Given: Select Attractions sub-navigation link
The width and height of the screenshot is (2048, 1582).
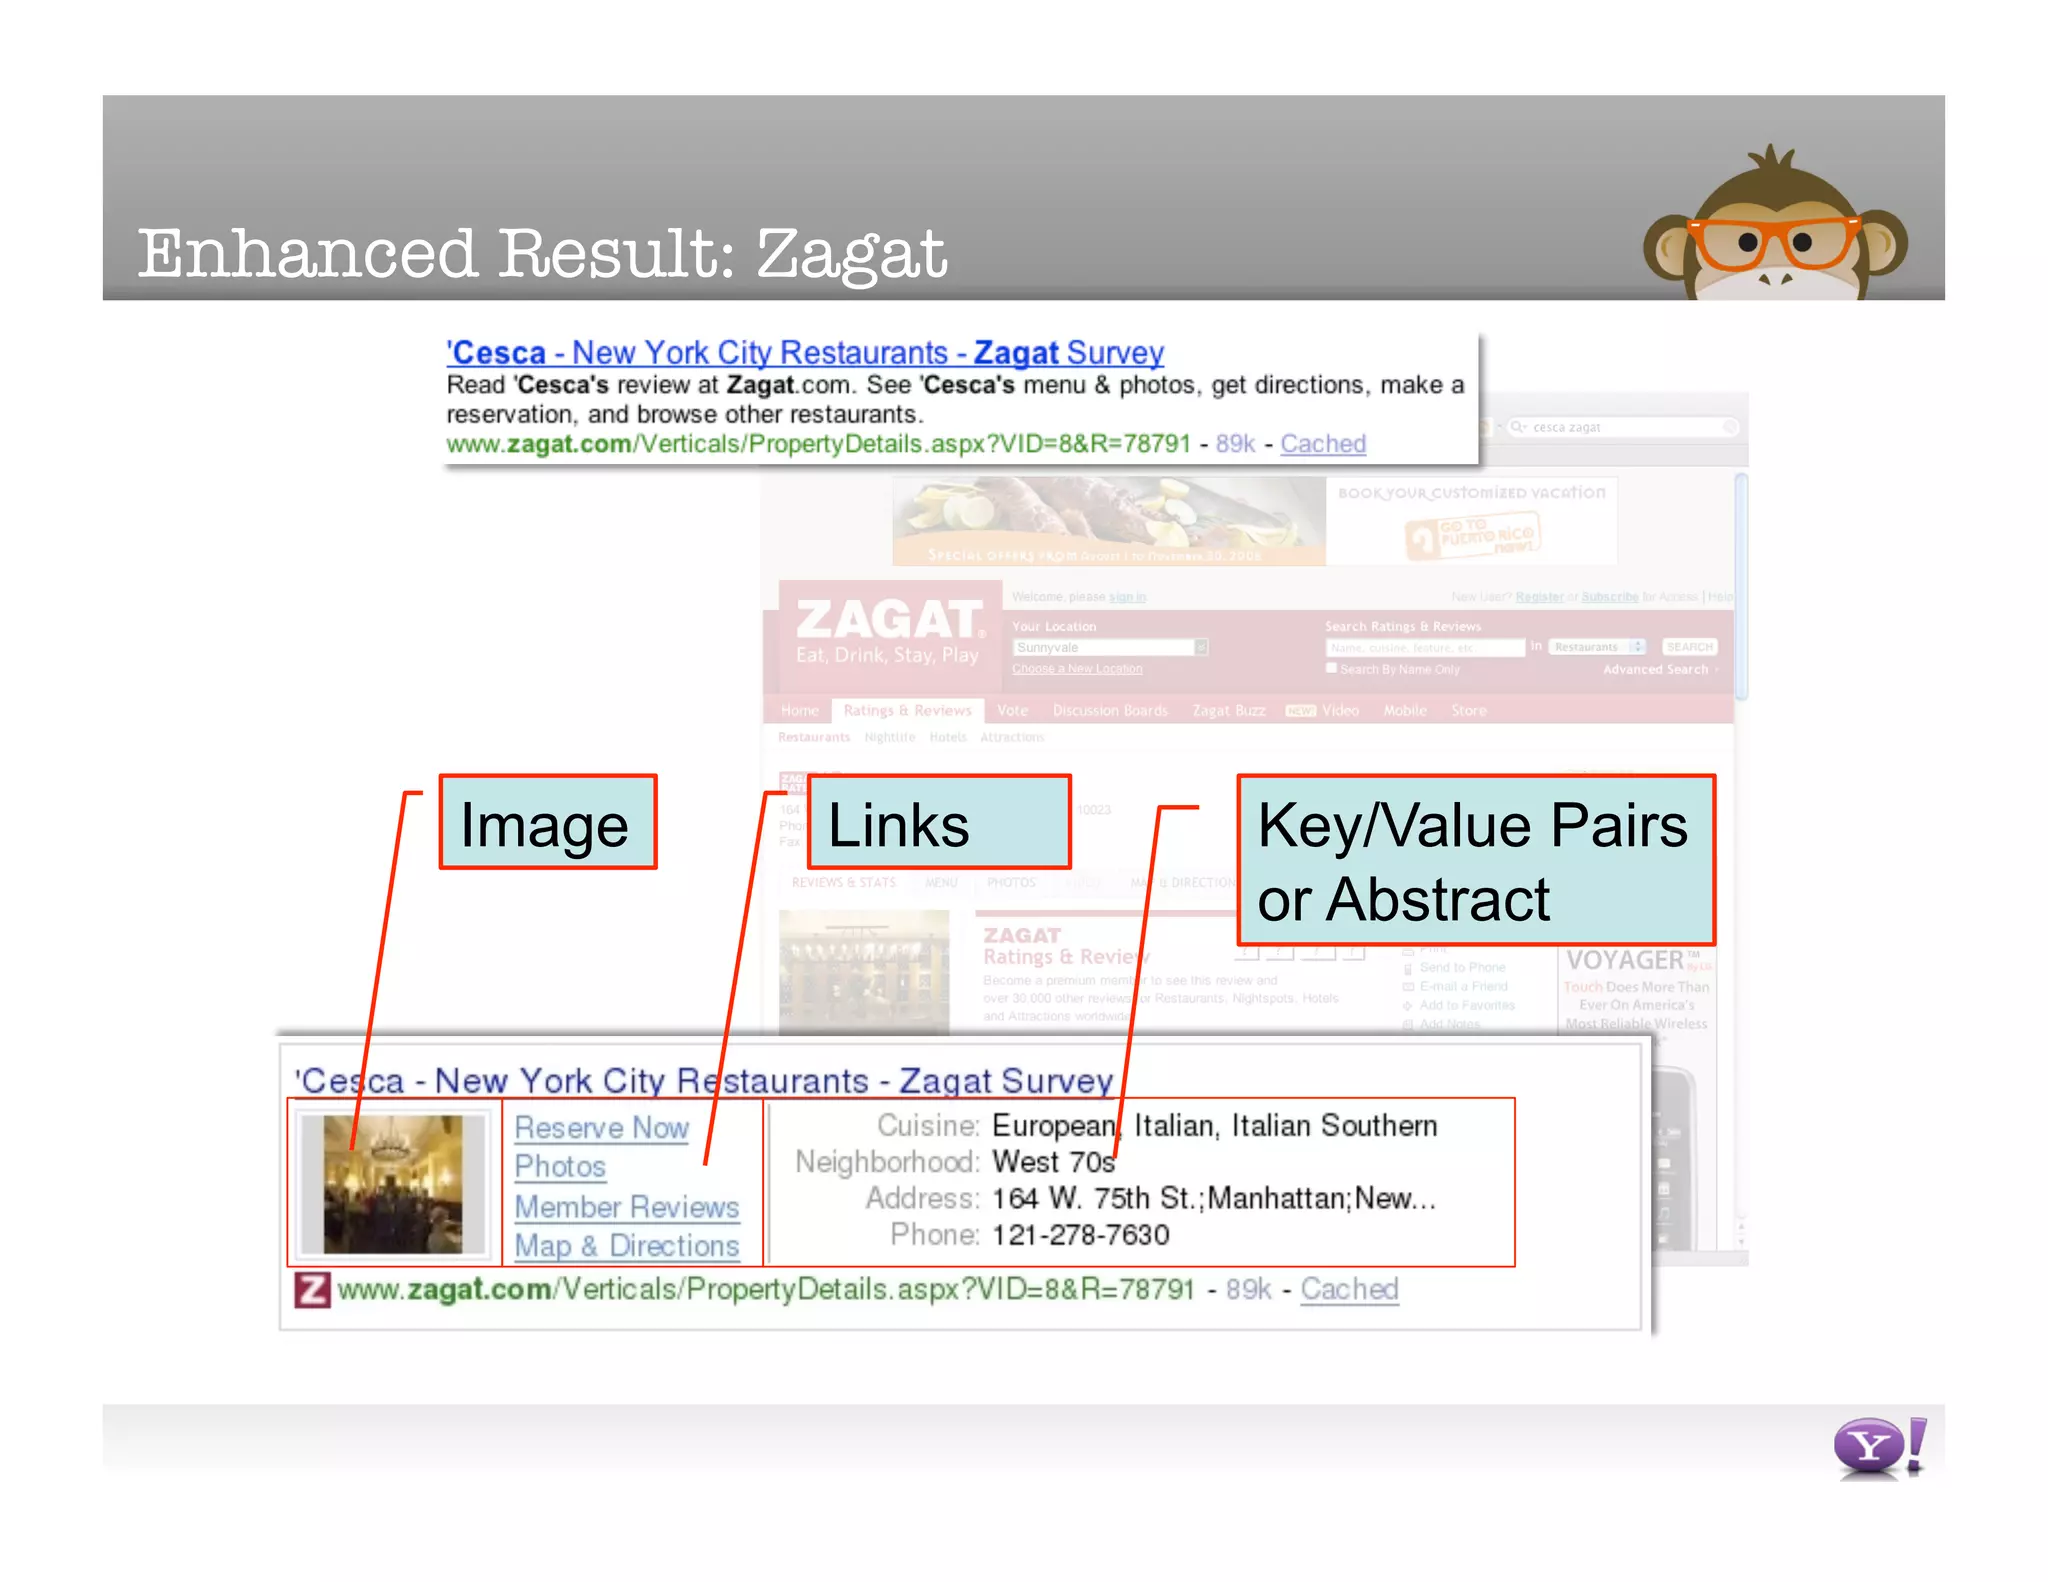Looking at the screenshot, I should coord(1012,737).
